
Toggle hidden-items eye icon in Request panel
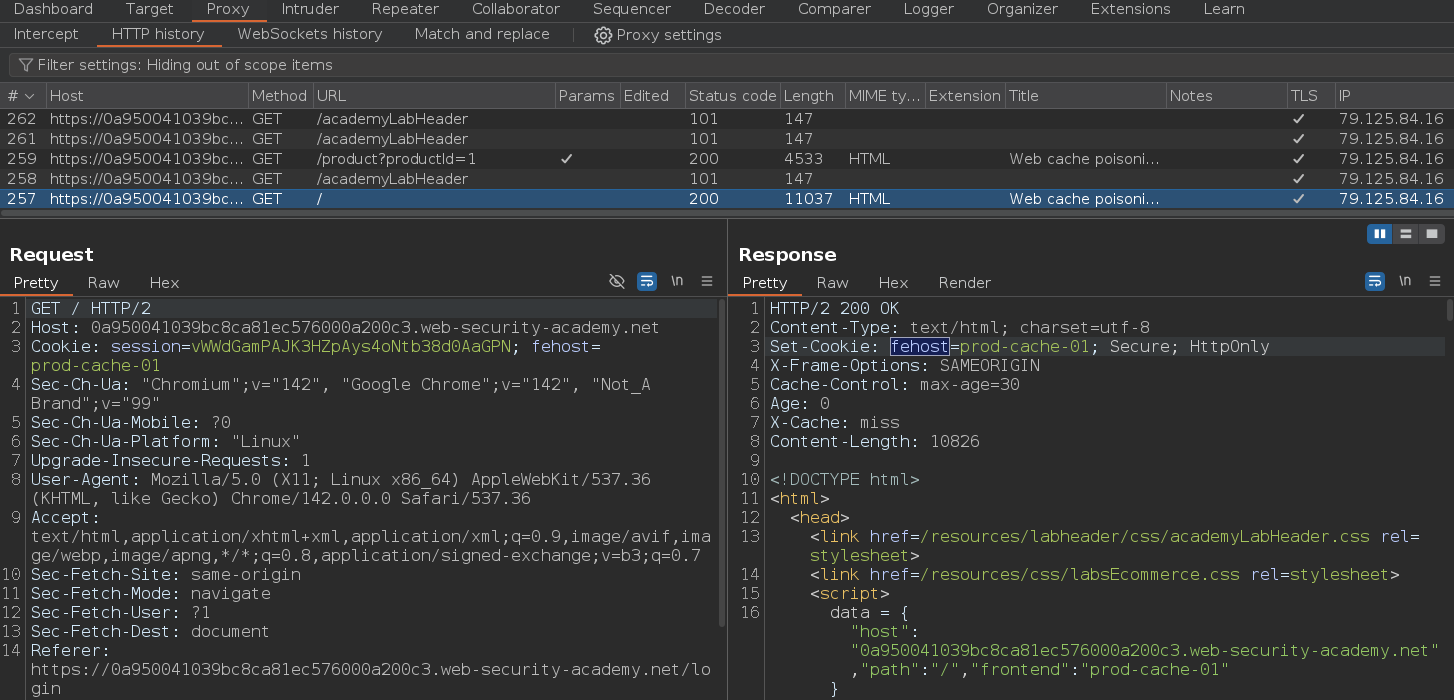tap(617, 282)
